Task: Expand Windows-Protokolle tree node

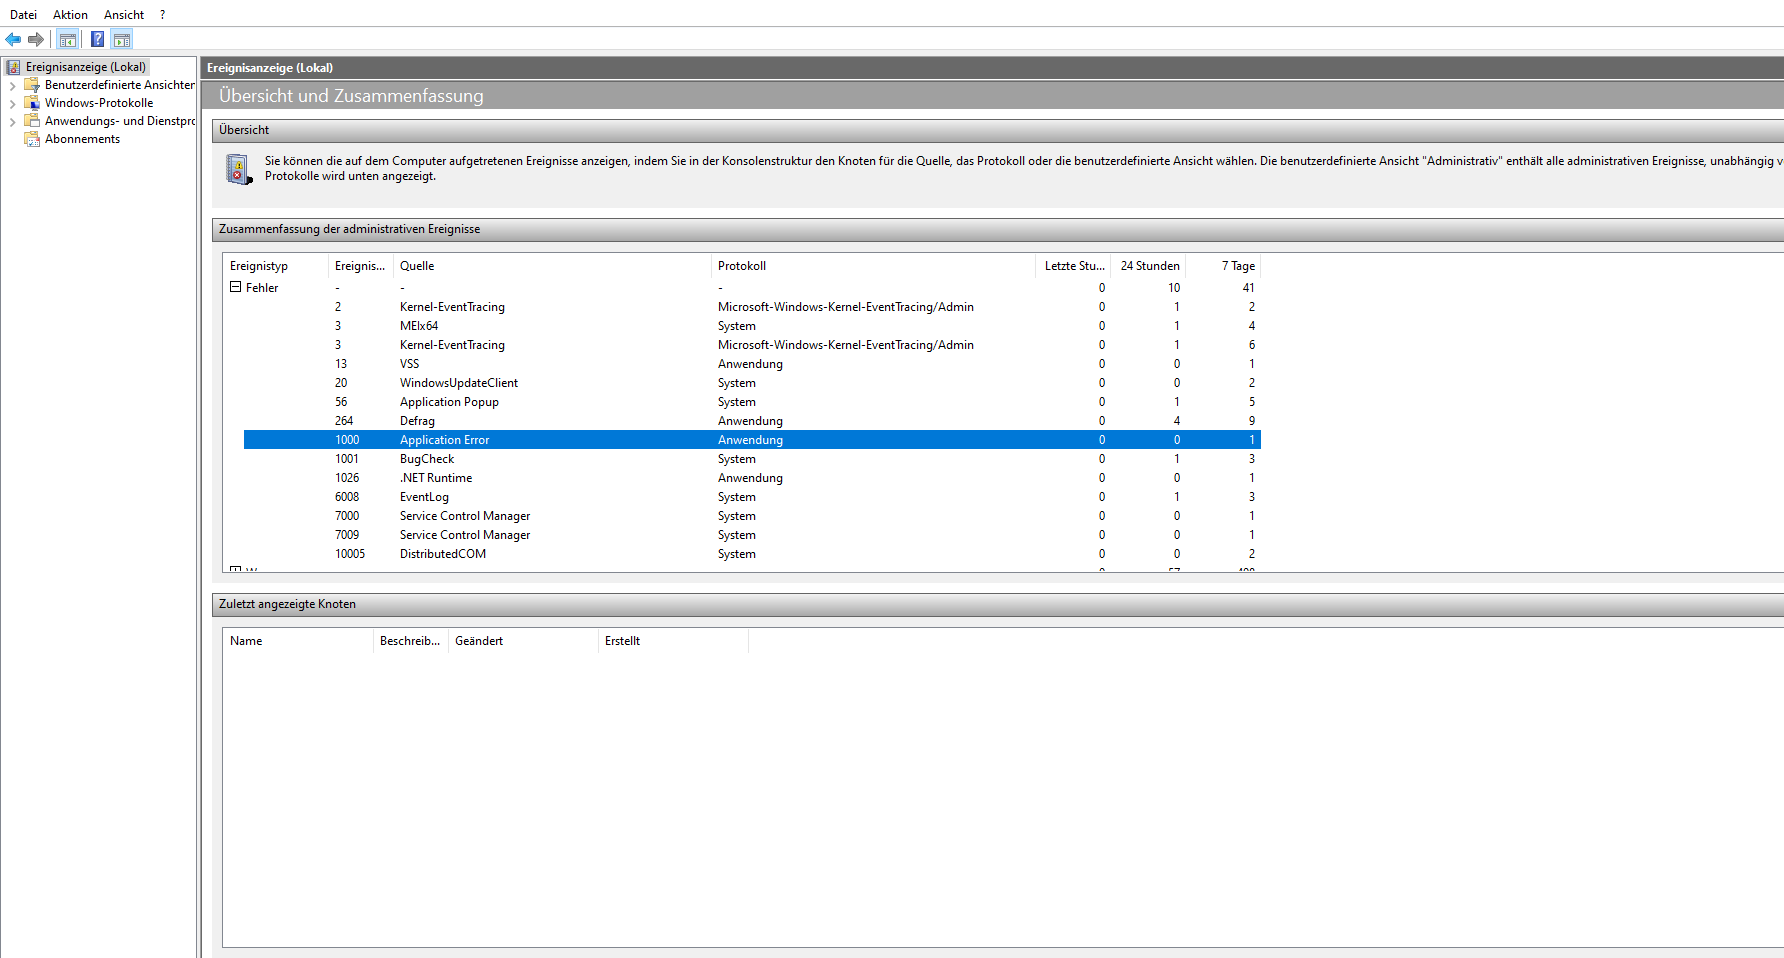Action: (12, 104)
